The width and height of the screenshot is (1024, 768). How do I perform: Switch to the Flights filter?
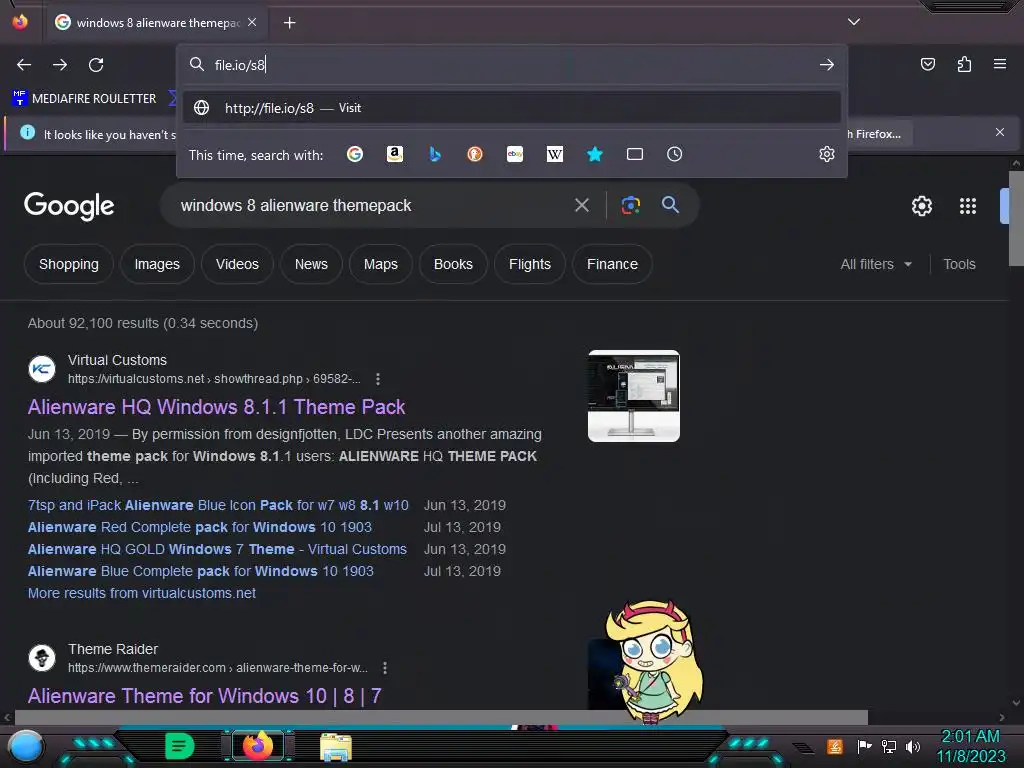[x=530, y=264]
